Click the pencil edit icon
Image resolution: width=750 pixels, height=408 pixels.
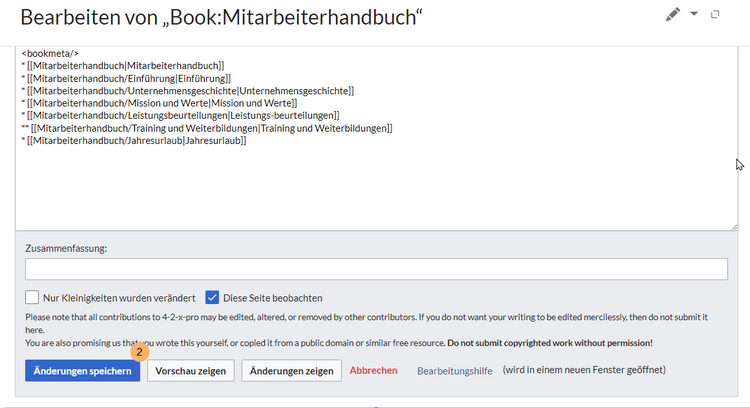[x=673, y=14]
